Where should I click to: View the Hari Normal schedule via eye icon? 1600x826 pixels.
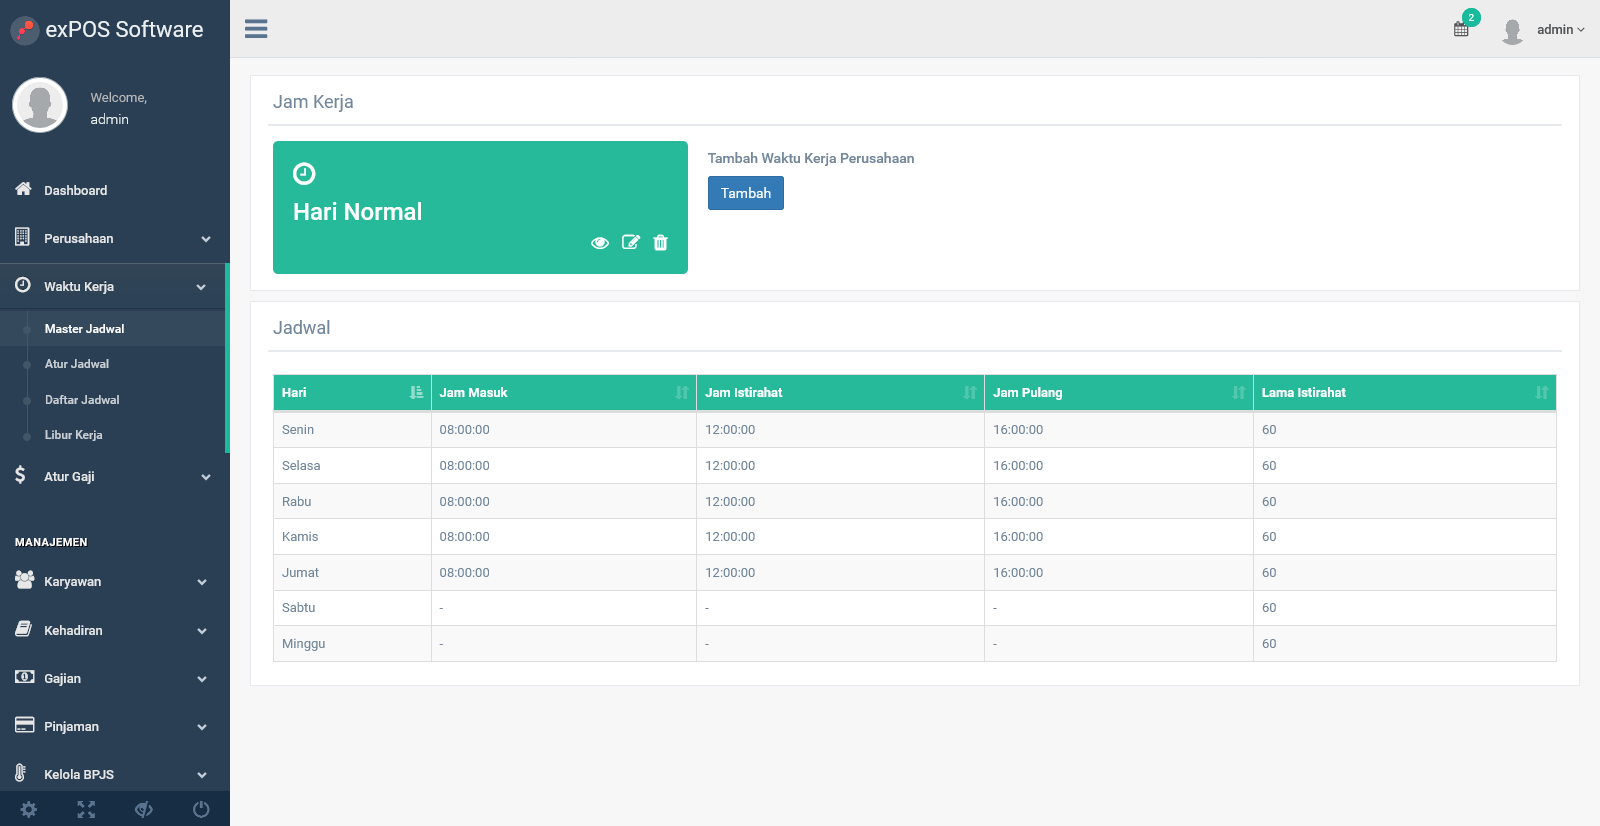[x=600, y=243]
